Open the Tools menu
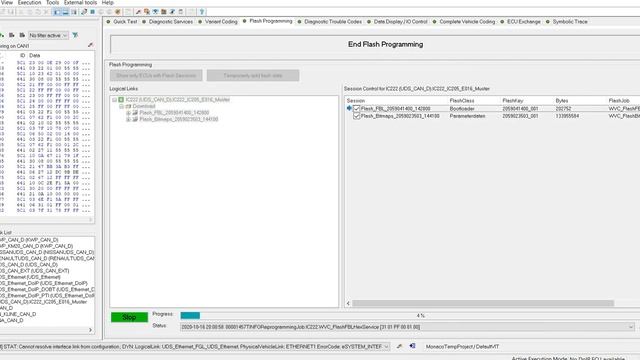The height and width of the screenshot is (360, 640). coord(52,2)
